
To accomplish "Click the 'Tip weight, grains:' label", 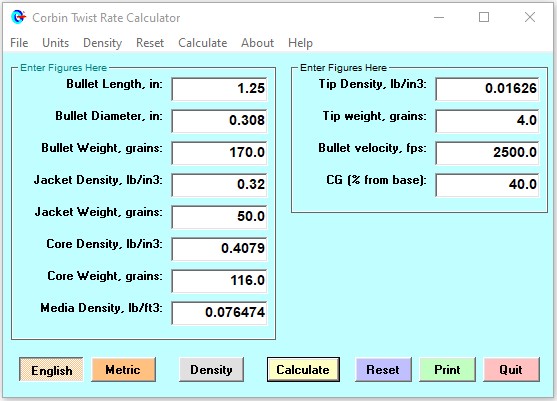I will click(374, 116).
